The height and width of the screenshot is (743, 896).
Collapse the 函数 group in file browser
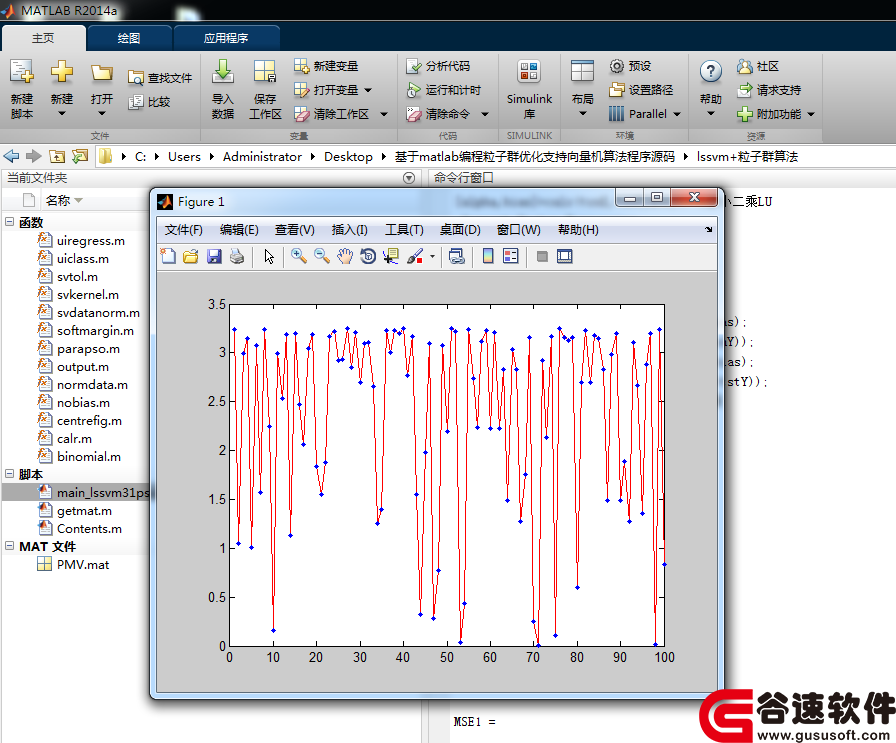click(10, 221)
